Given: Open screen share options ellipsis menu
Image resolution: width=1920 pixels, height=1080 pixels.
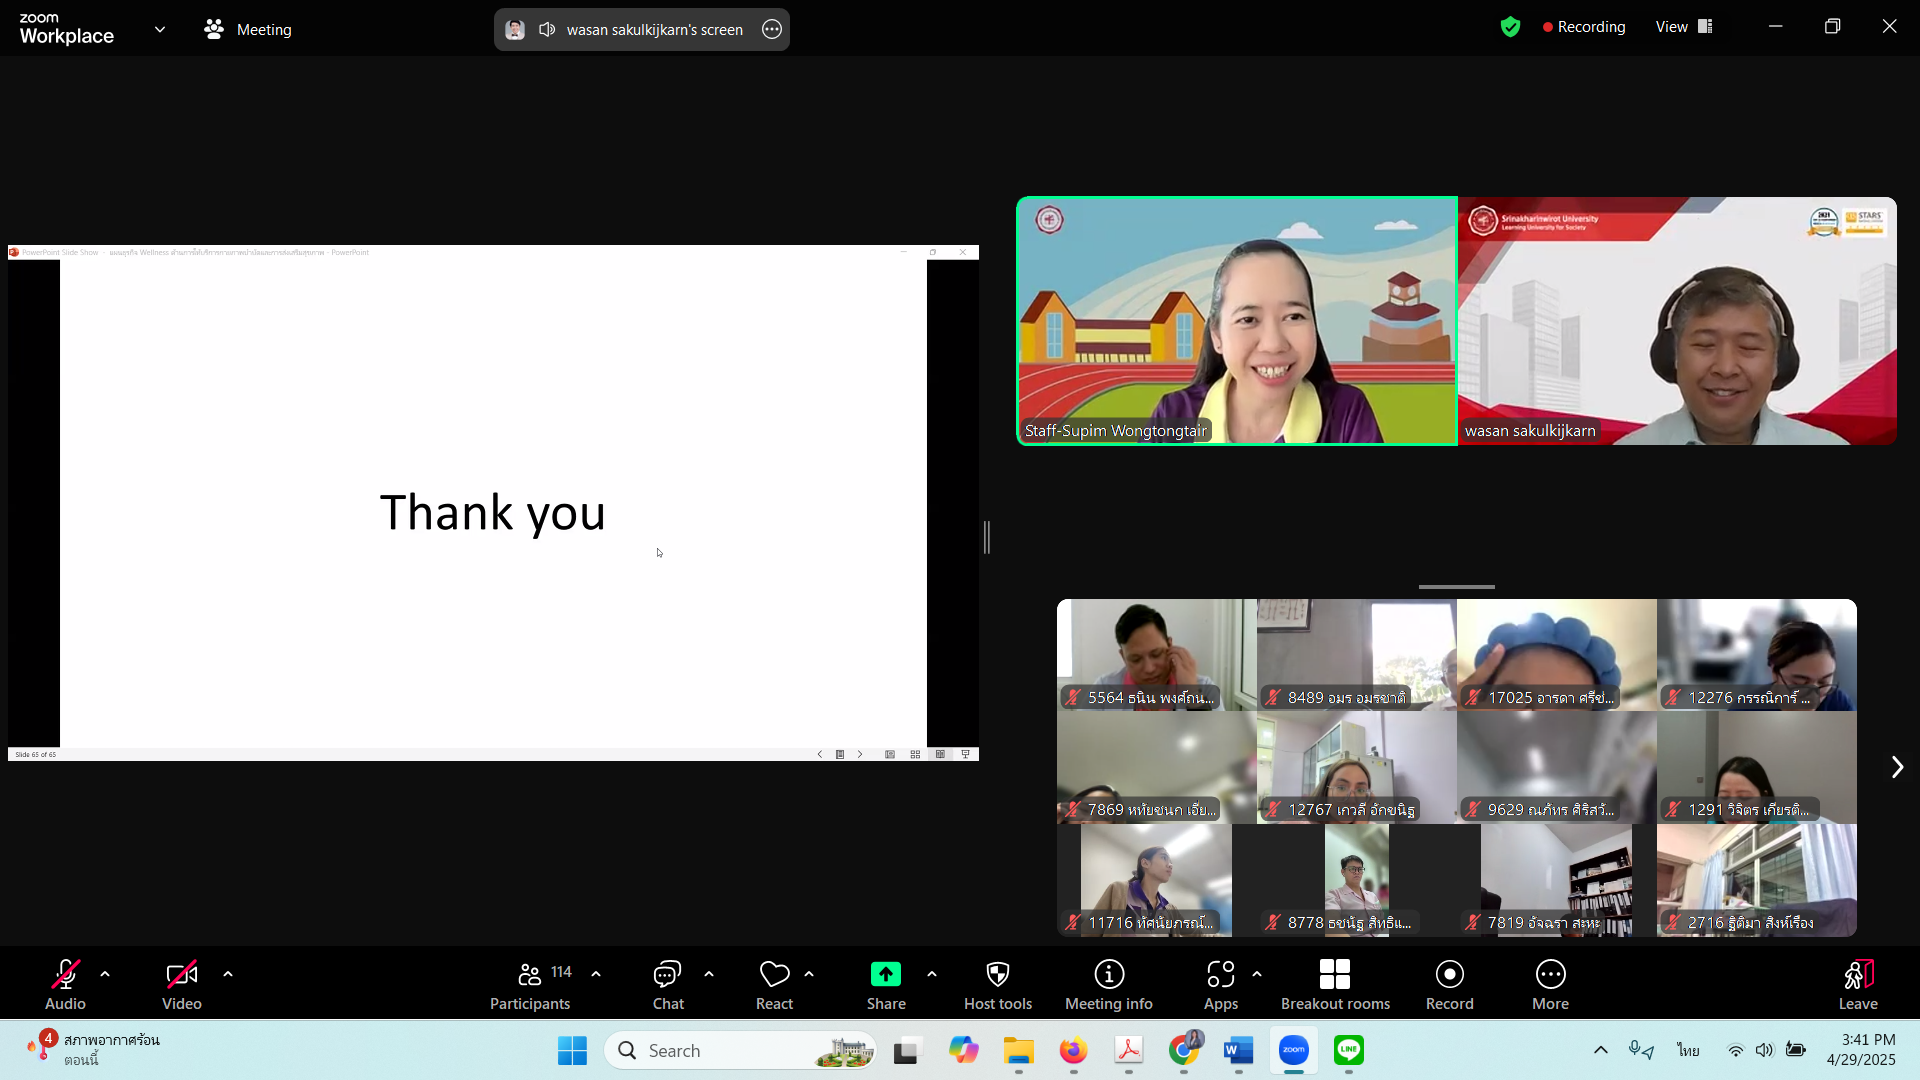Looking at the screenshot, I should 772,30.
